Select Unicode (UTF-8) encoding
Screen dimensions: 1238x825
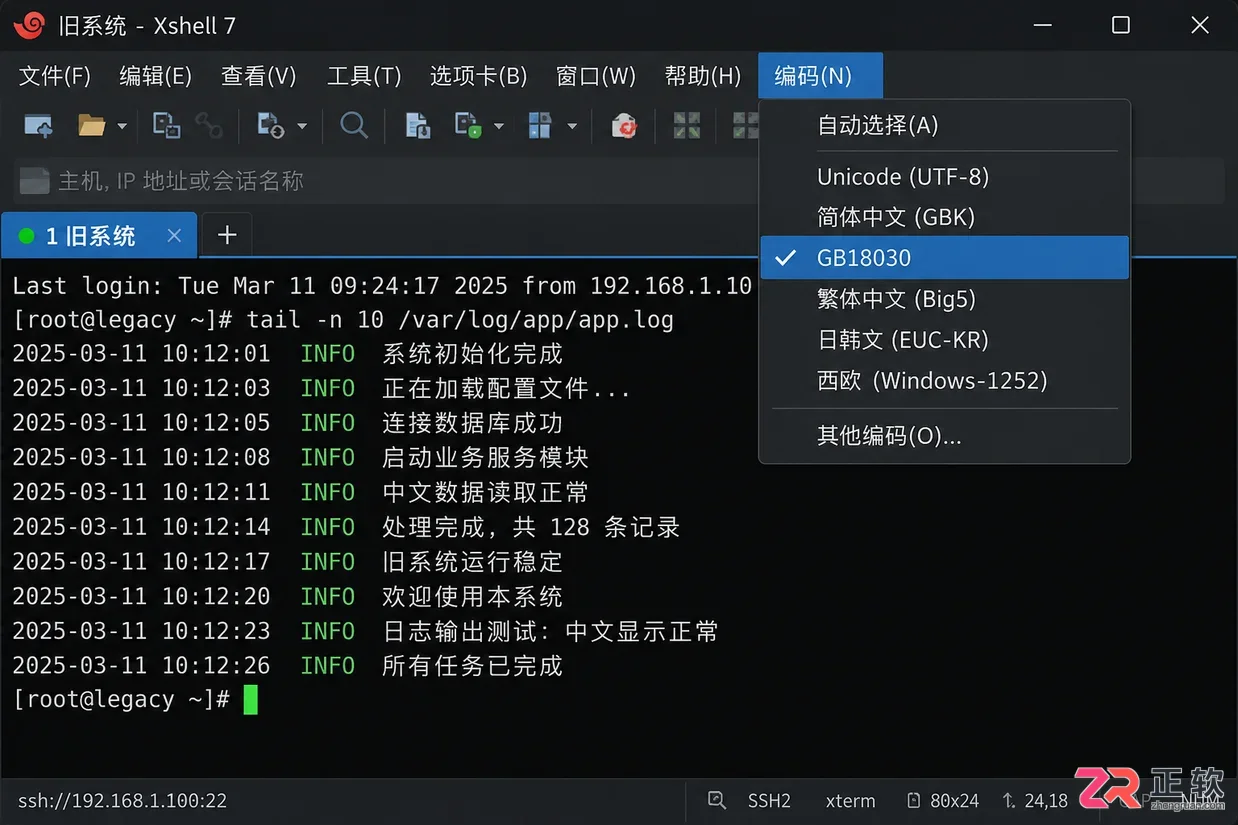[945, 177]
